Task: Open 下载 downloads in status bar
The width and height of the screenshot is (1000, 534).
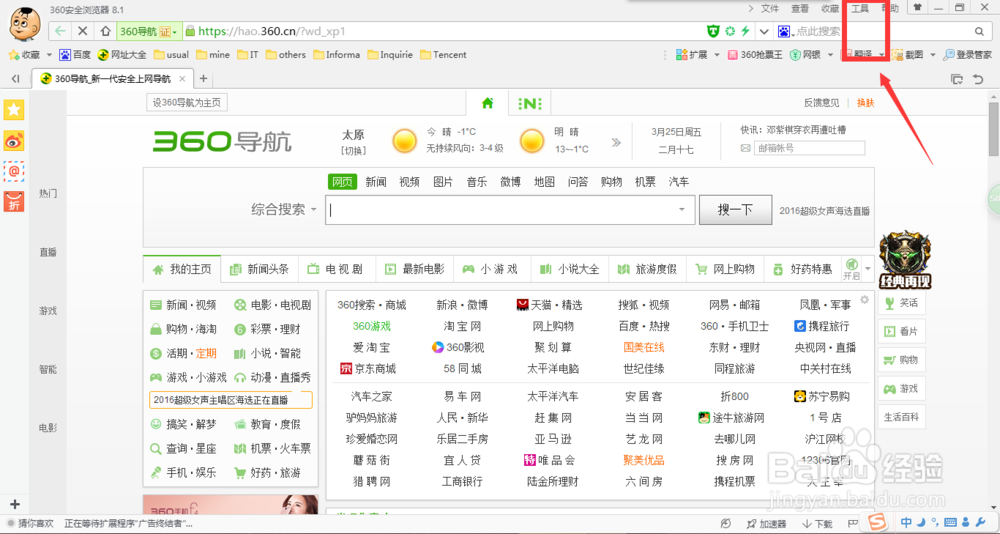Action: [x=817, y=524]
